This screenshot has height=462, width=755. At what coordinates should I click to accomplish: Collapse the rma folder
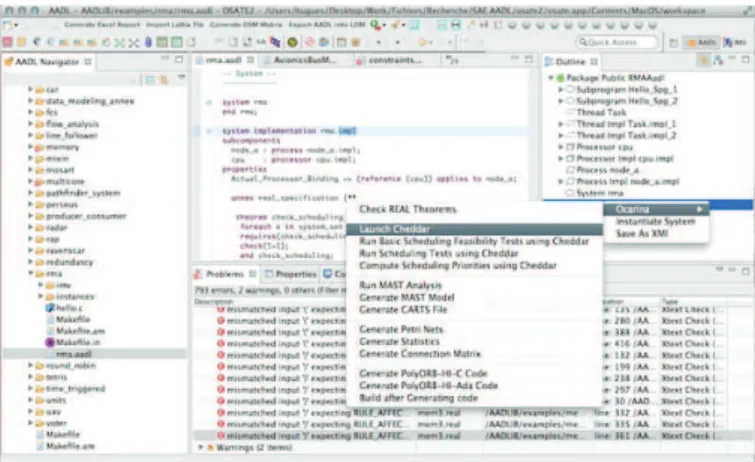[x=30, y=273]
